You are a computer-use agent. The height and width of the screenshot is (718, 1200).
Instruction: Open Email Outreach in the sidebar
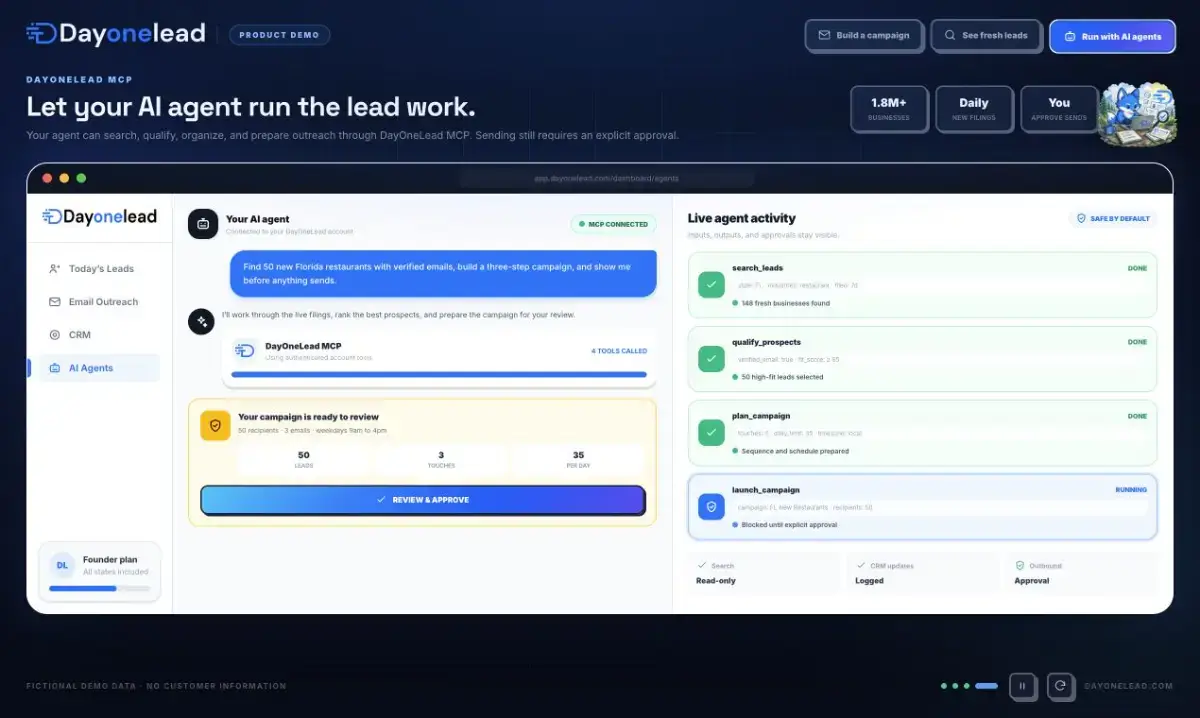tap(99, 301)
